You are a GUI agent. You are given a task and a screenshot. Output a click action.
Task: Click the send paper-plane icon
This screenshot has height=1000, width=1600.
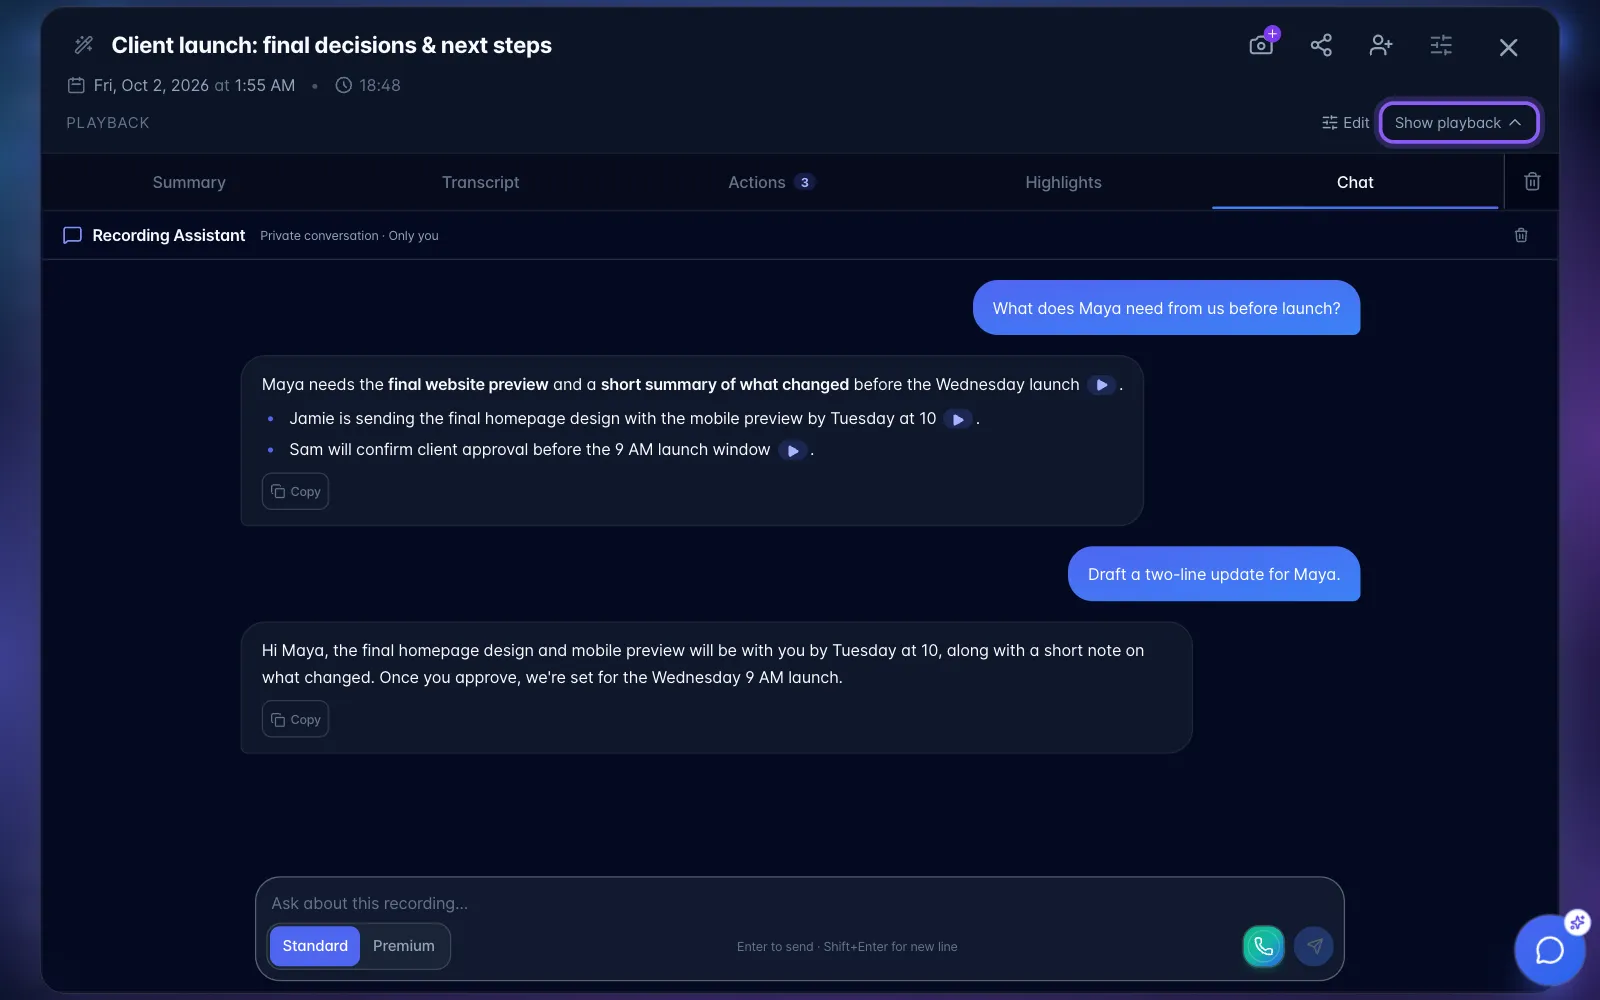[x=1314, y=946]
